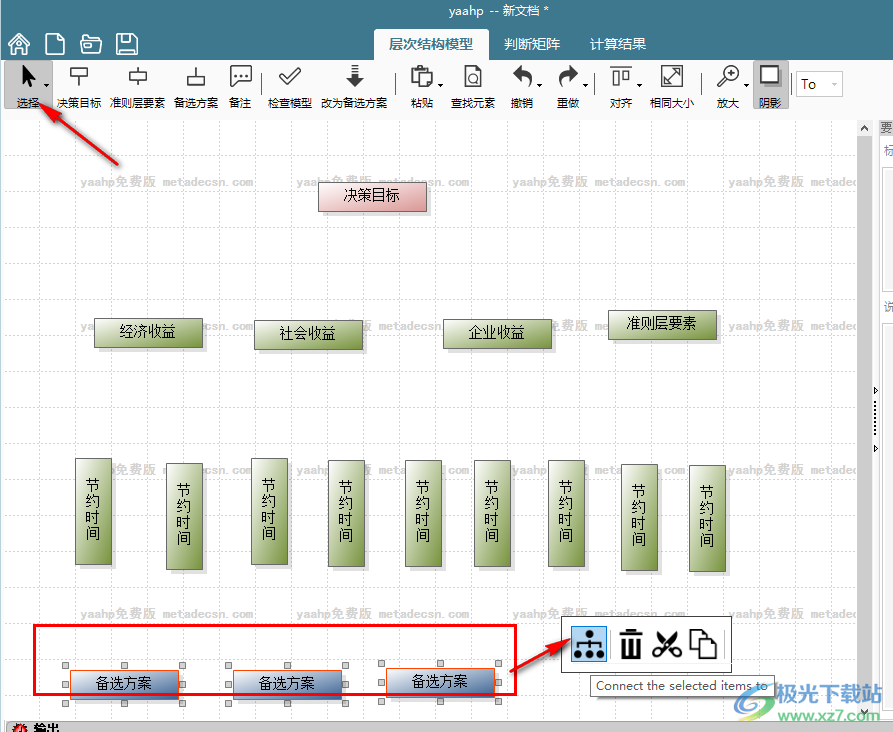Delete selection using the trash icon
The height and width of the screenshot is (732, 893).
tap(631, 644)
